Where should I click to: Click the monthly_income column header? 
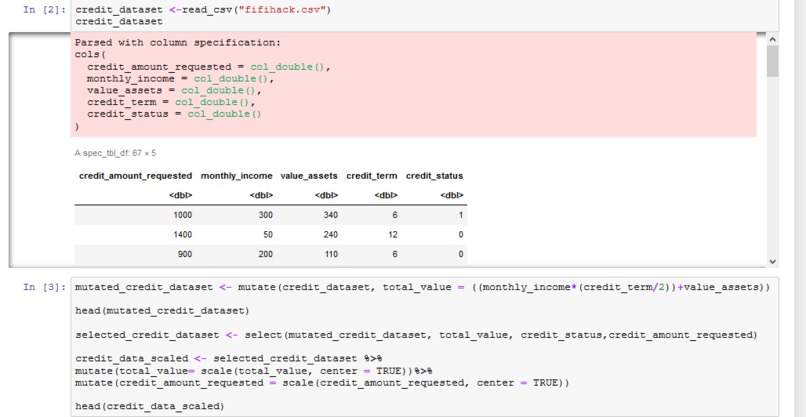[236, 176]
